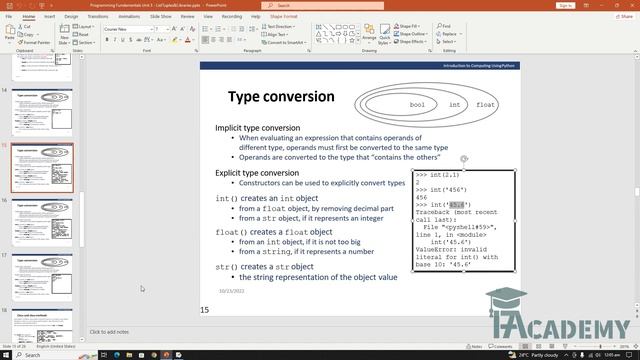This screenshot has width=640, height=360.
Task: Select the right arrow shape in shapes gallery
Action: point(338,34)
